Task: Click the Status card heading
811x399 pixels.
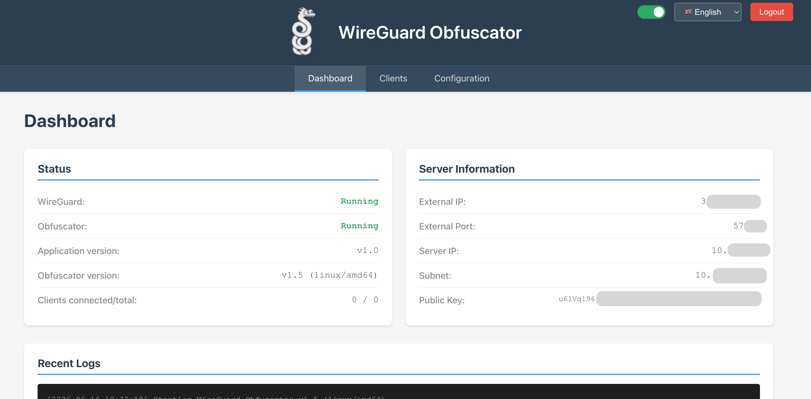Action: 54,169
